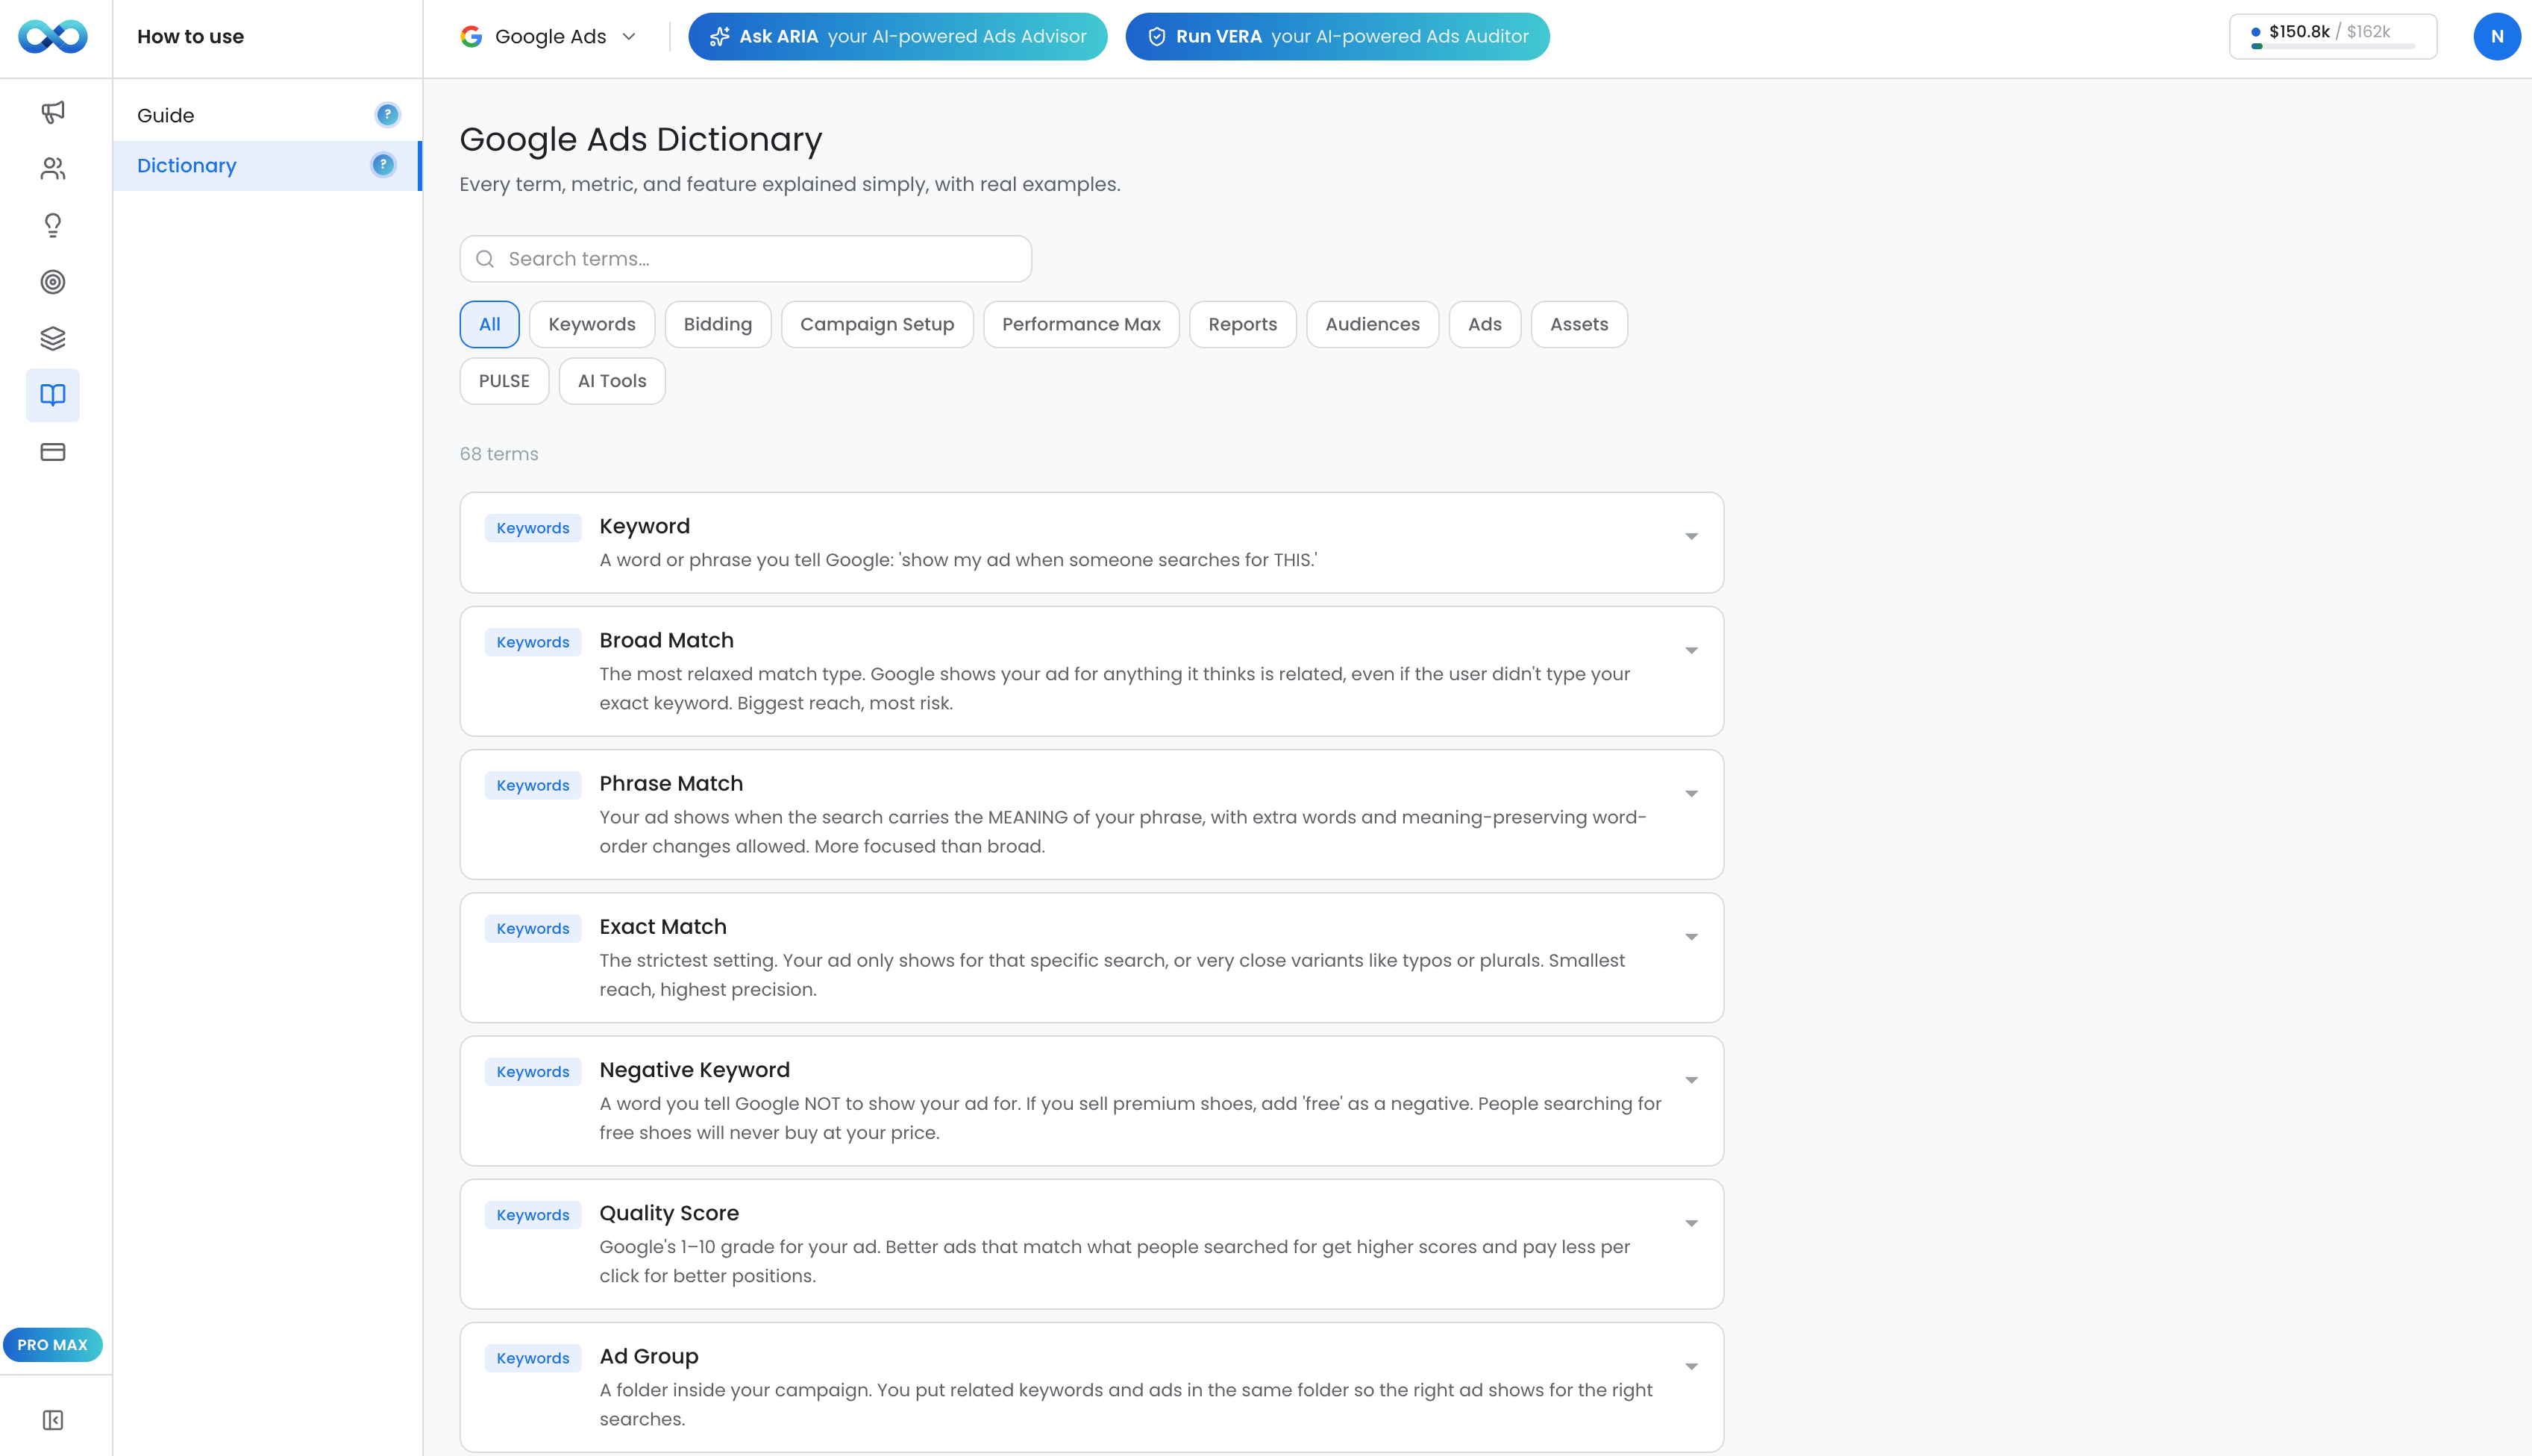This screenshot has width=2532, height=1456.
Task: Open the lightbulb insights sidebar icon
Action: pos(53,225)
